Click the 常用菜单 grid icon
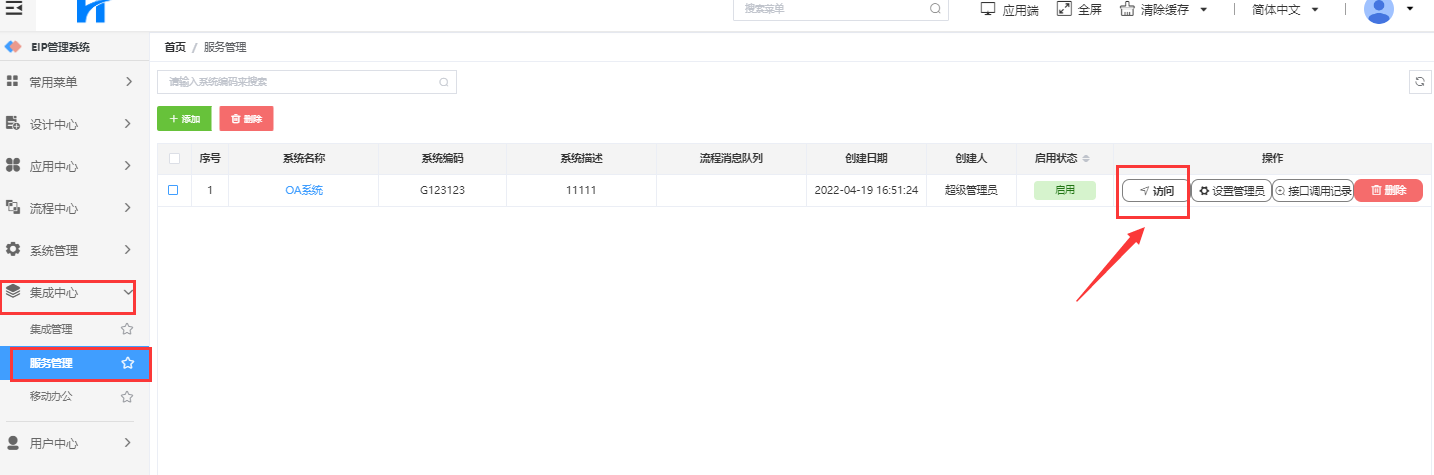 coord(13,82)
